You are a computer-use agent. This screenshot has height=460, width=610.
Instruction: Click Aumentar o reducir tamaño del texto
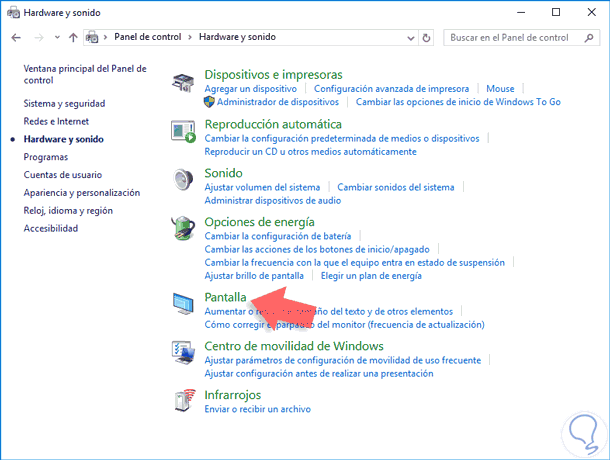pyautogui.click(x=329, y=311)
